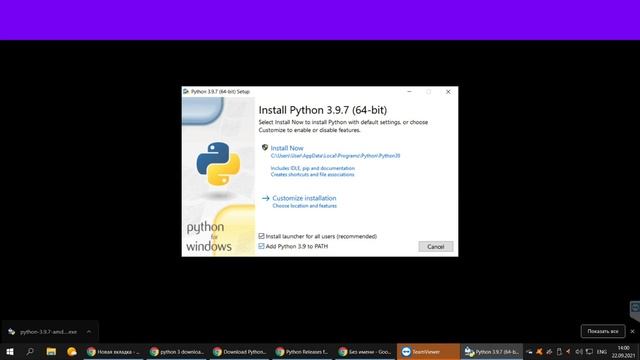Click the arrow icon beside Customize installation

pos(266,198)
